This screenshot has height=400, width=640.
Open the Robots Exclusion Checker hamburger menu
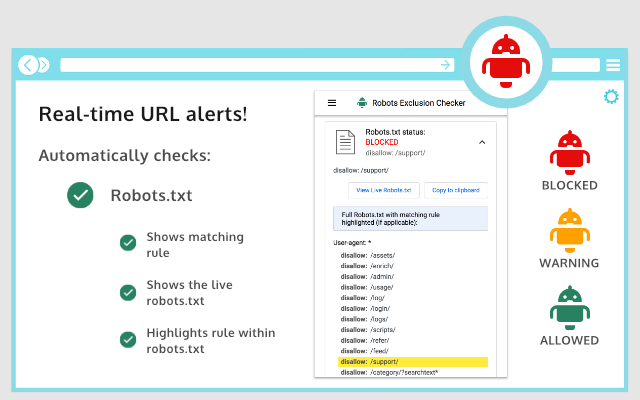pos(332,102)
